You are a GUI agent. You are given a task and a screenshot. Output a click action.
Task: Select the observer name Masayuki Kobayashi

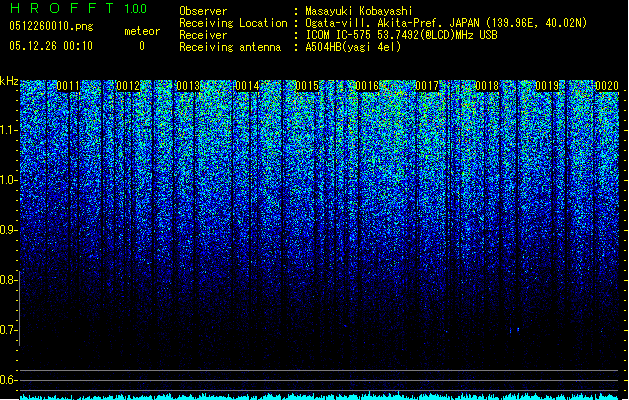(359, 11)
